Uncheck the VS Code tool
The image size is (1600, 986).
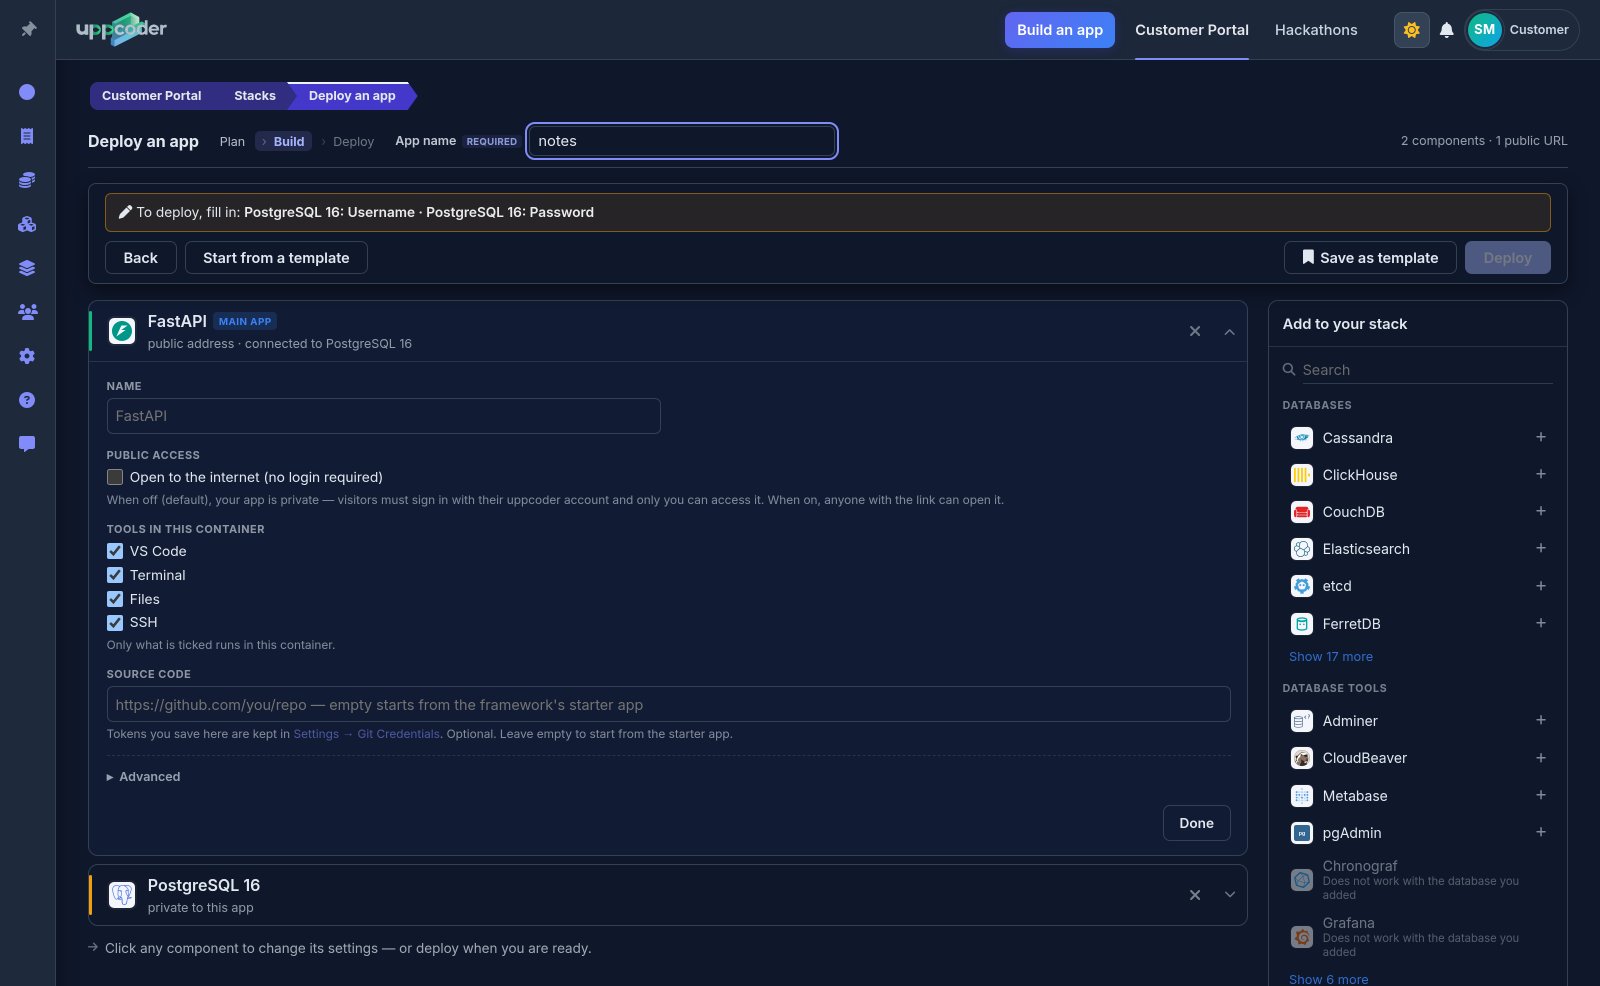click(115, 551)
